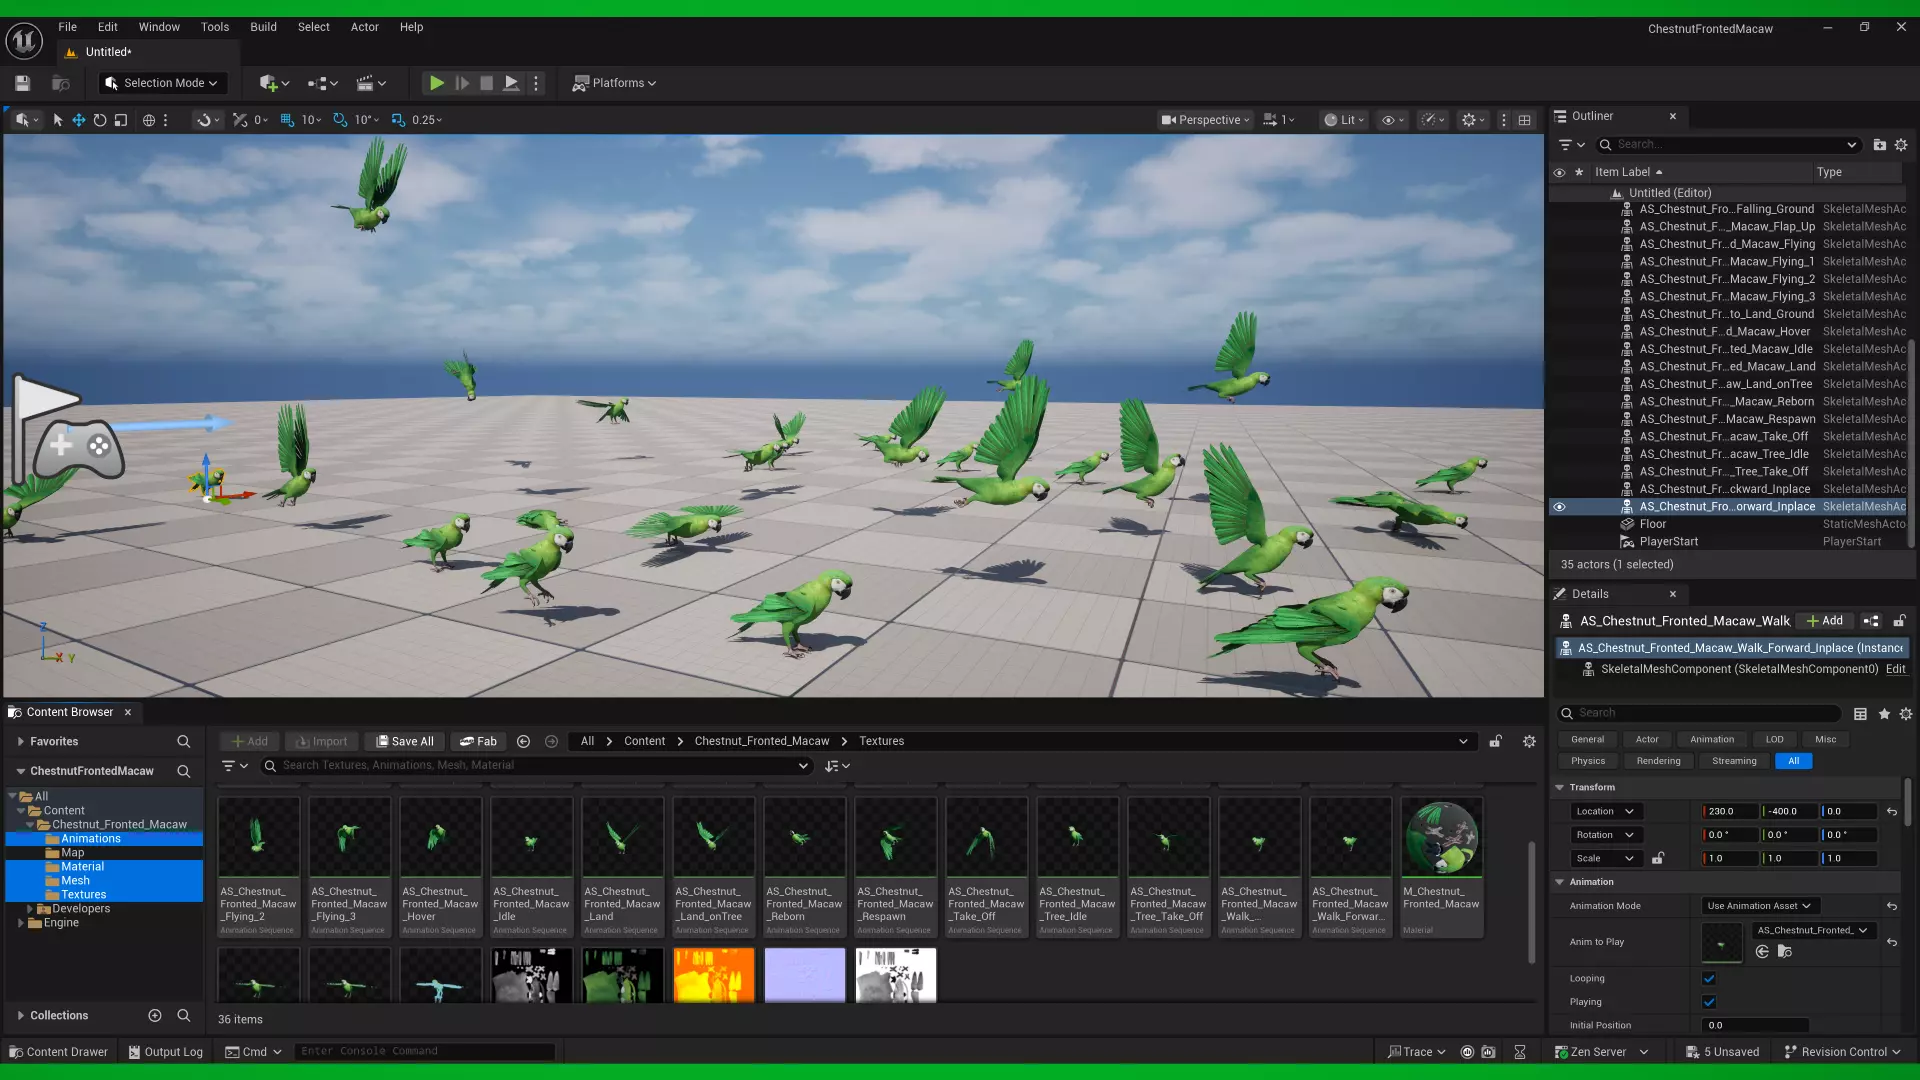Toggle rotation snapping icon next to 10°

tap(340, 120)
